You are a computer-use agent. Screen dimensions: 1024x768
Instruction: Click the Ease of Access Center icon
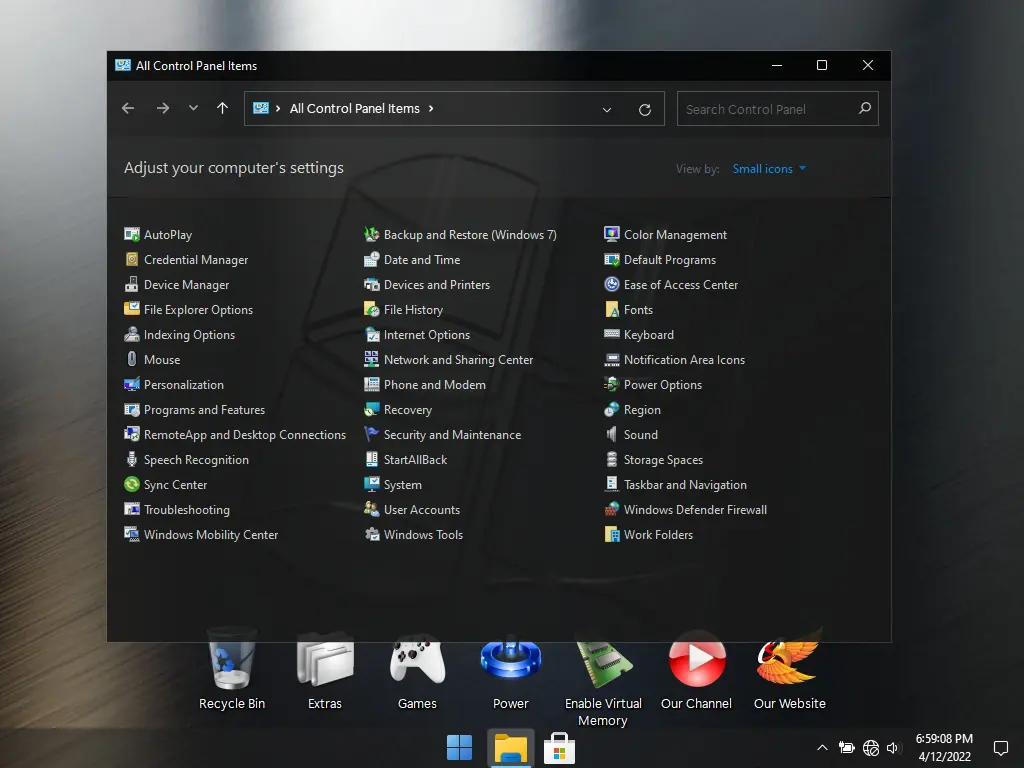click(x=612, y=285)
